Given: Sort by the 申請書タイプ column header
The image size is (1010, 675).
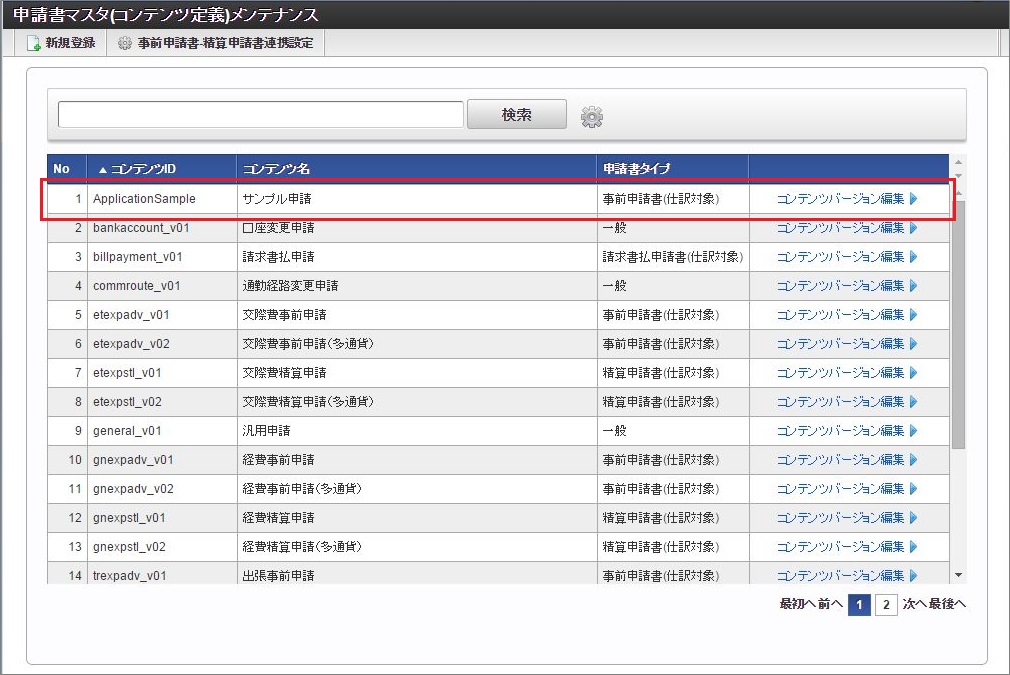Looking at the screenshot, I should point(636,168).
